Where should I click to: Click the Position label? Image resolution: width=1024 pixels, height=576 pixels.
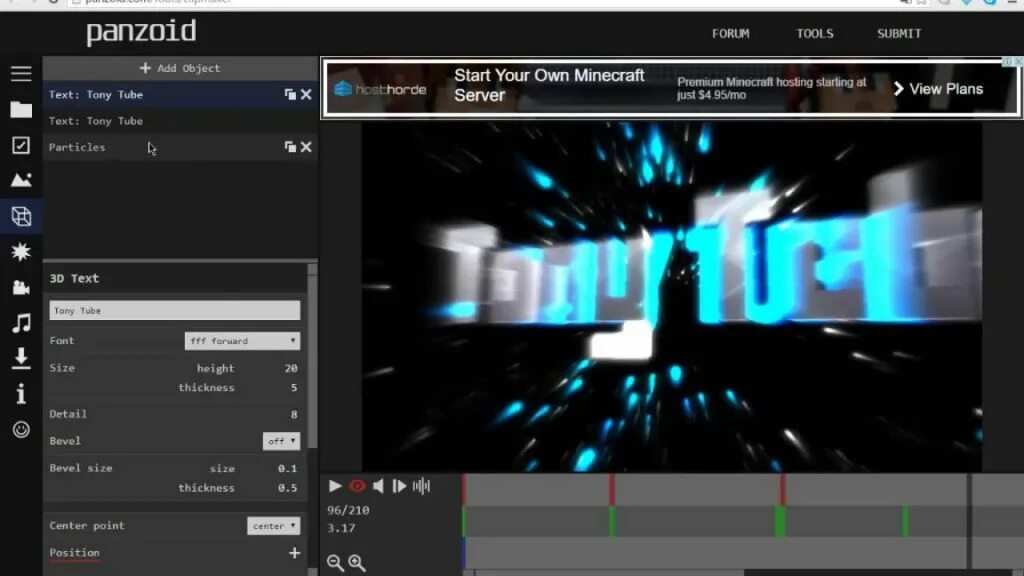pyautogui.click(x=74, y=552)
